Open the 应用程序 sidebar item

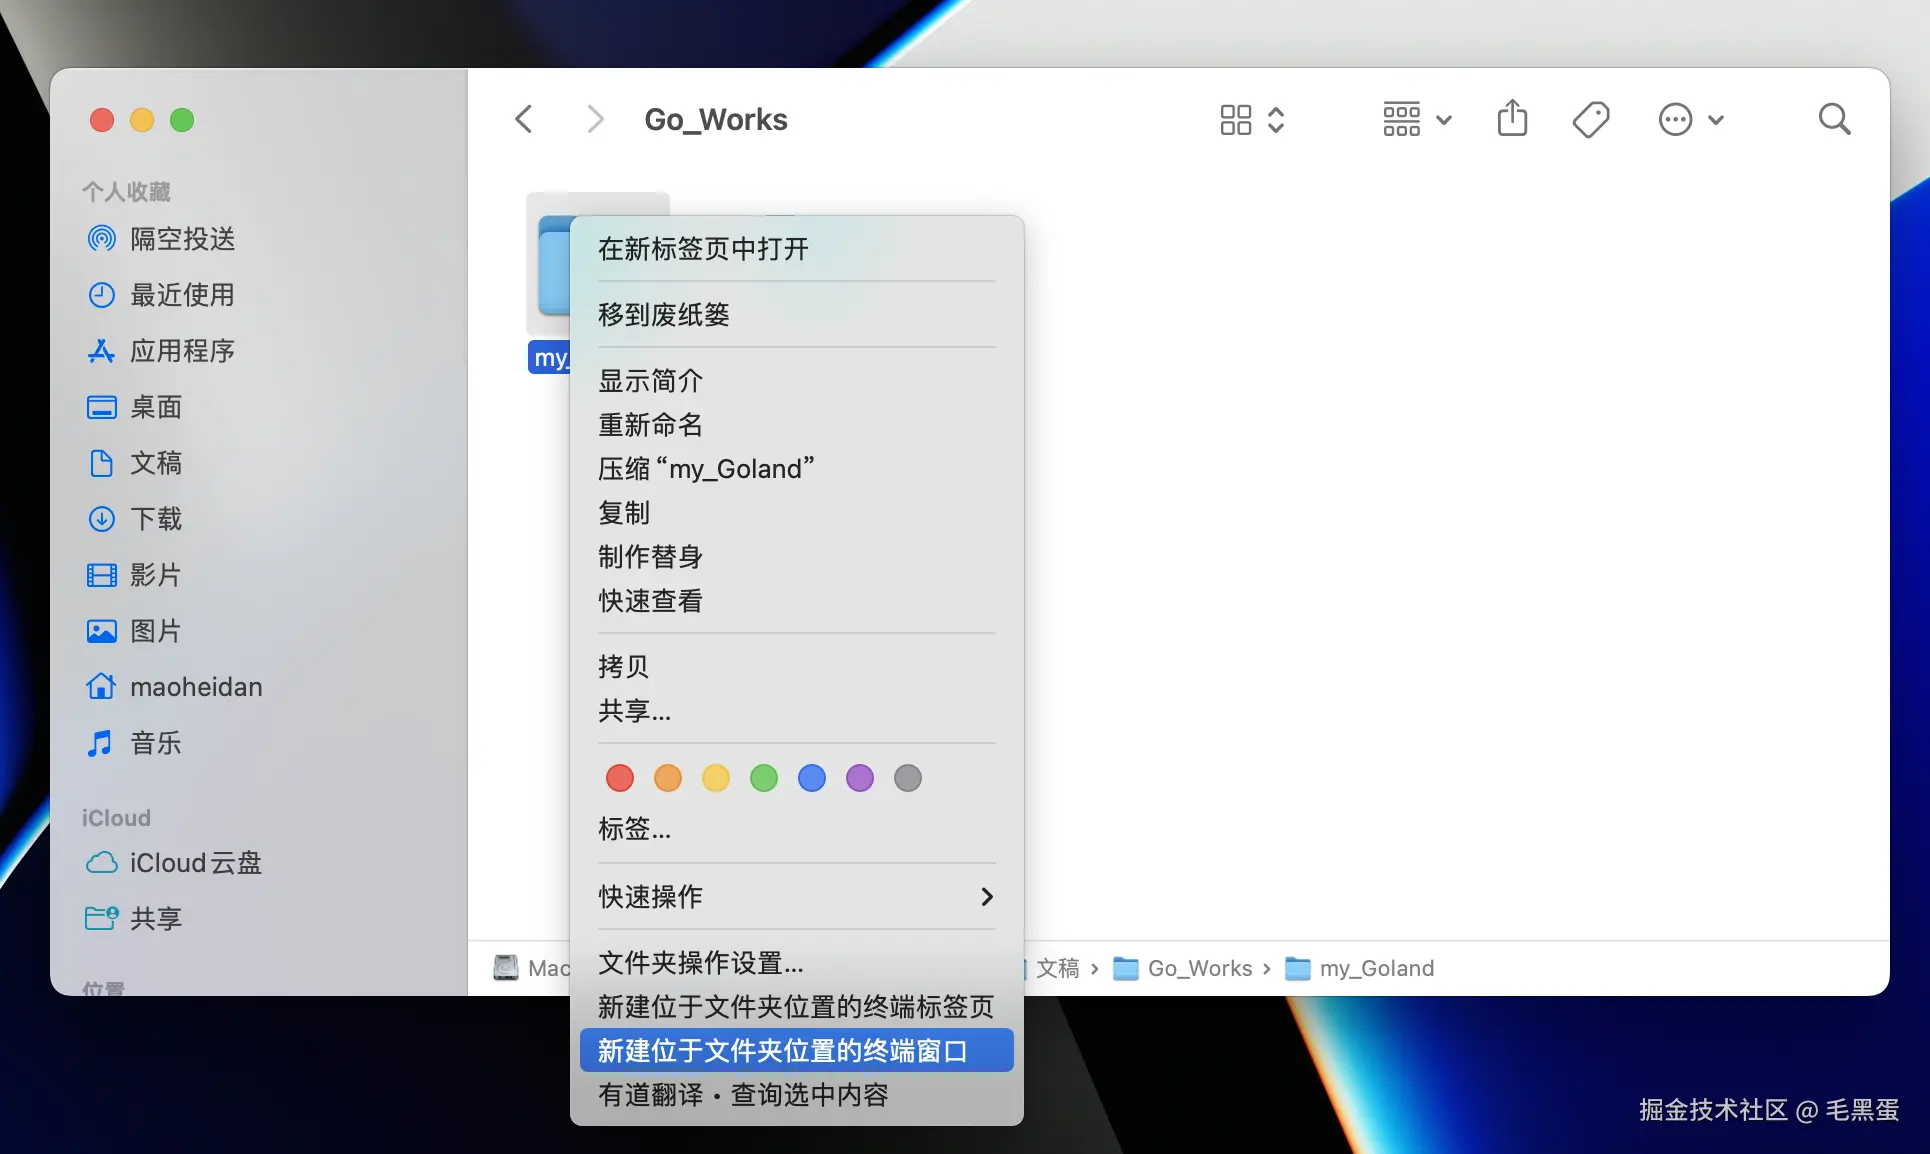[x=183, y=350]
